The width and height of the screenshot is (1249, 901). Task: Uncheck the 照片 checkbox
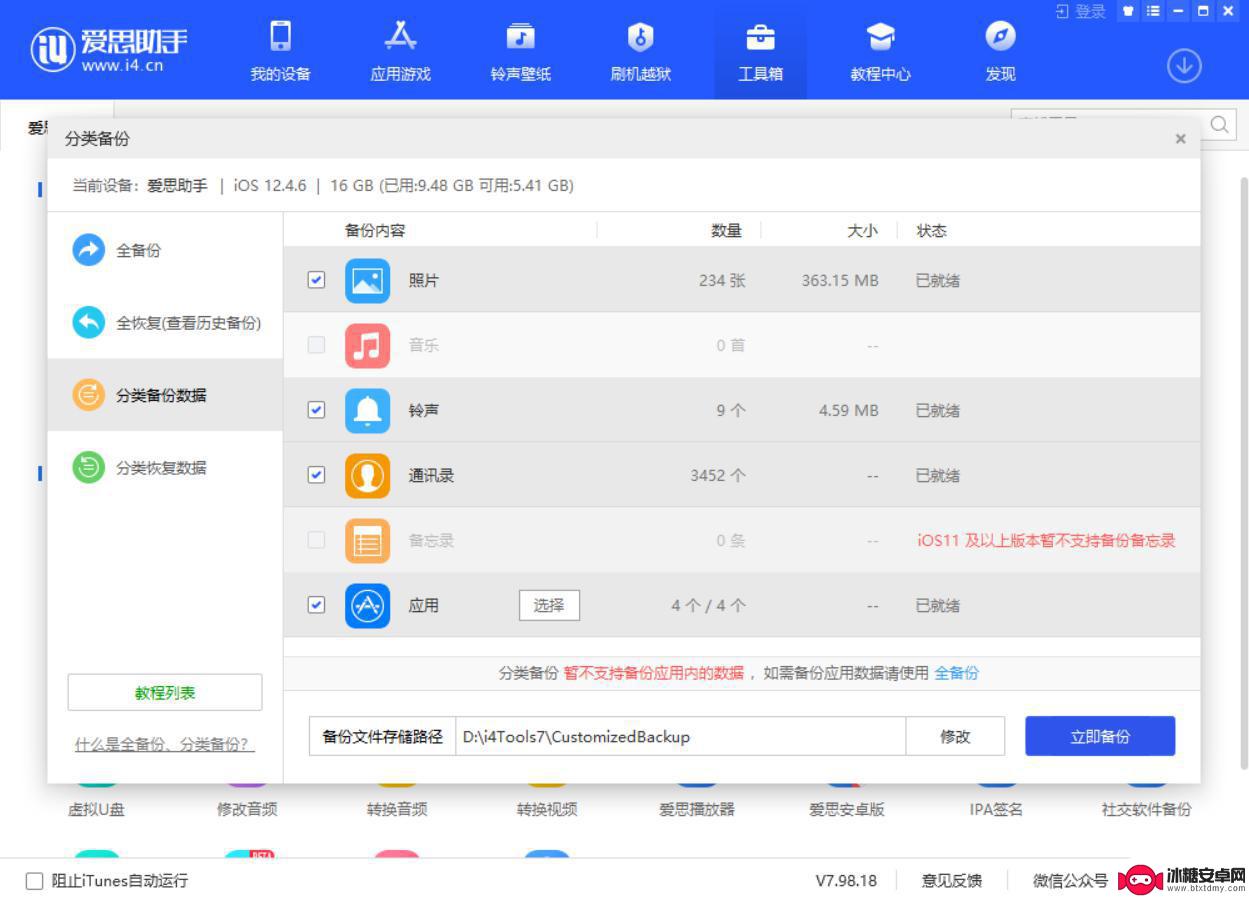point(316,280)
